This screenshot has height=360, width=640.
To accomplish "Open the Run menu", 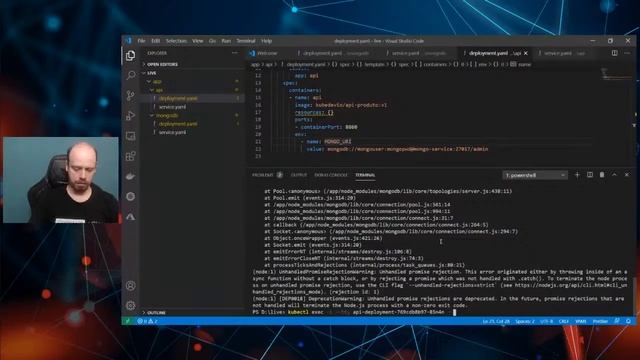I will (x=226, y=41).
